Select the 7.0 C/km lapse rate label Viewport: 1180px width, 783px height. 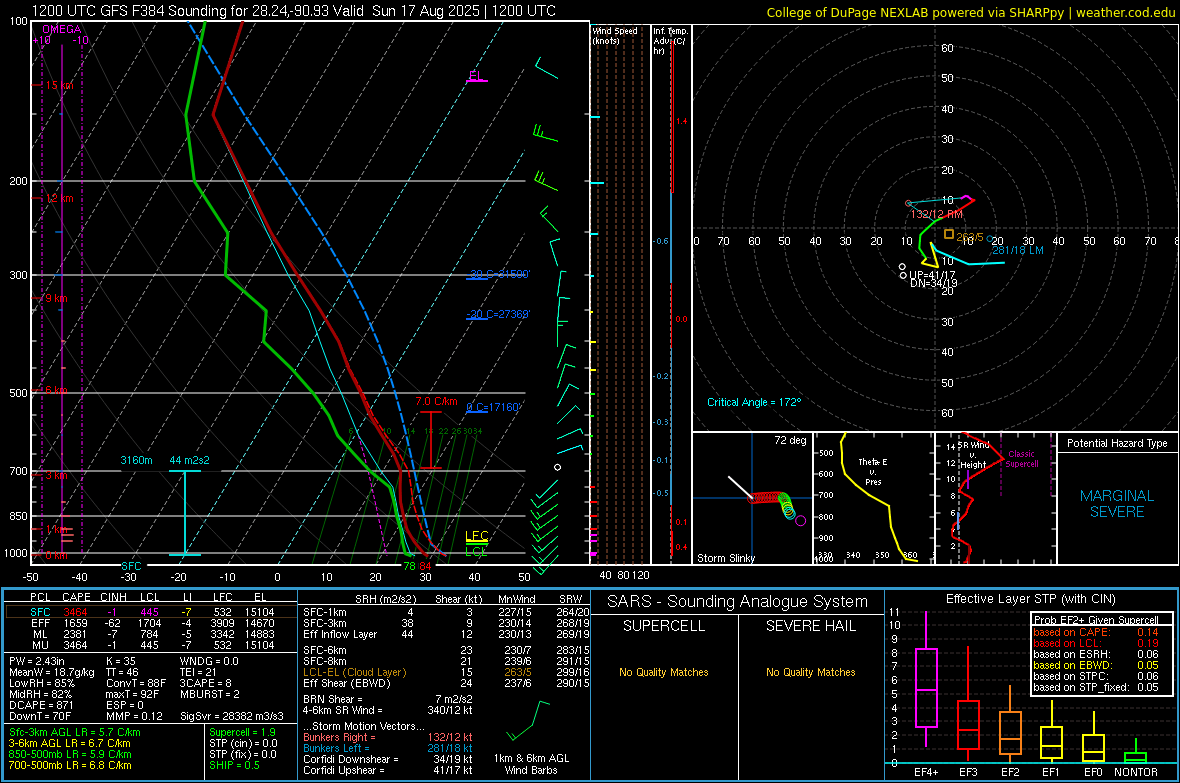tap(436, 401)
